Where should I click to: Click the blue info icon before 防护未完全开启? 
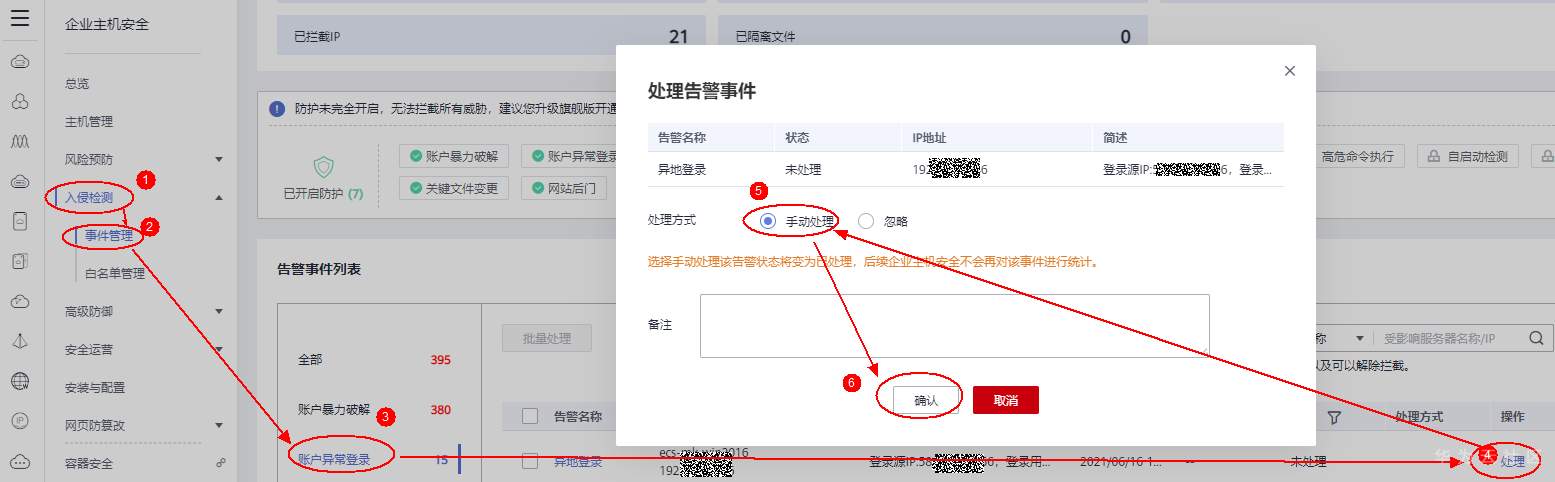click(277, 108)
